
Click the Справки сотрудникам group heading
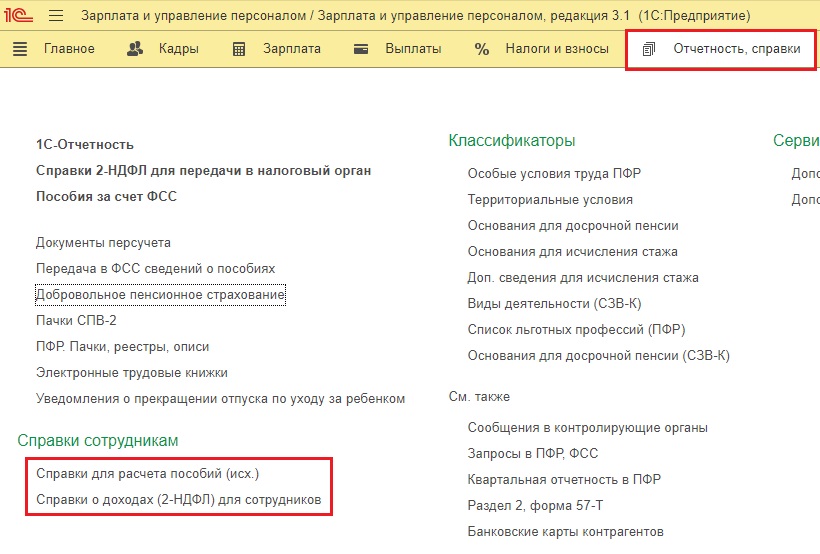point(98,441)
